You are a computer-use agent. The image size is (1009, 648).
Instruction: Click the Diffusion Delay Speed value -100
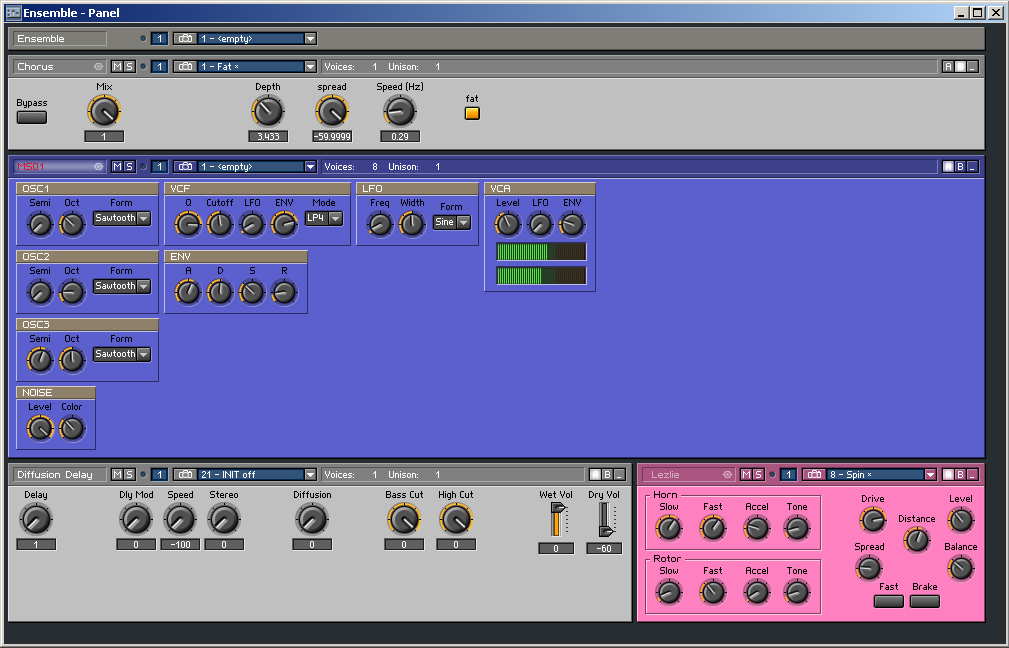pos(180,544)
